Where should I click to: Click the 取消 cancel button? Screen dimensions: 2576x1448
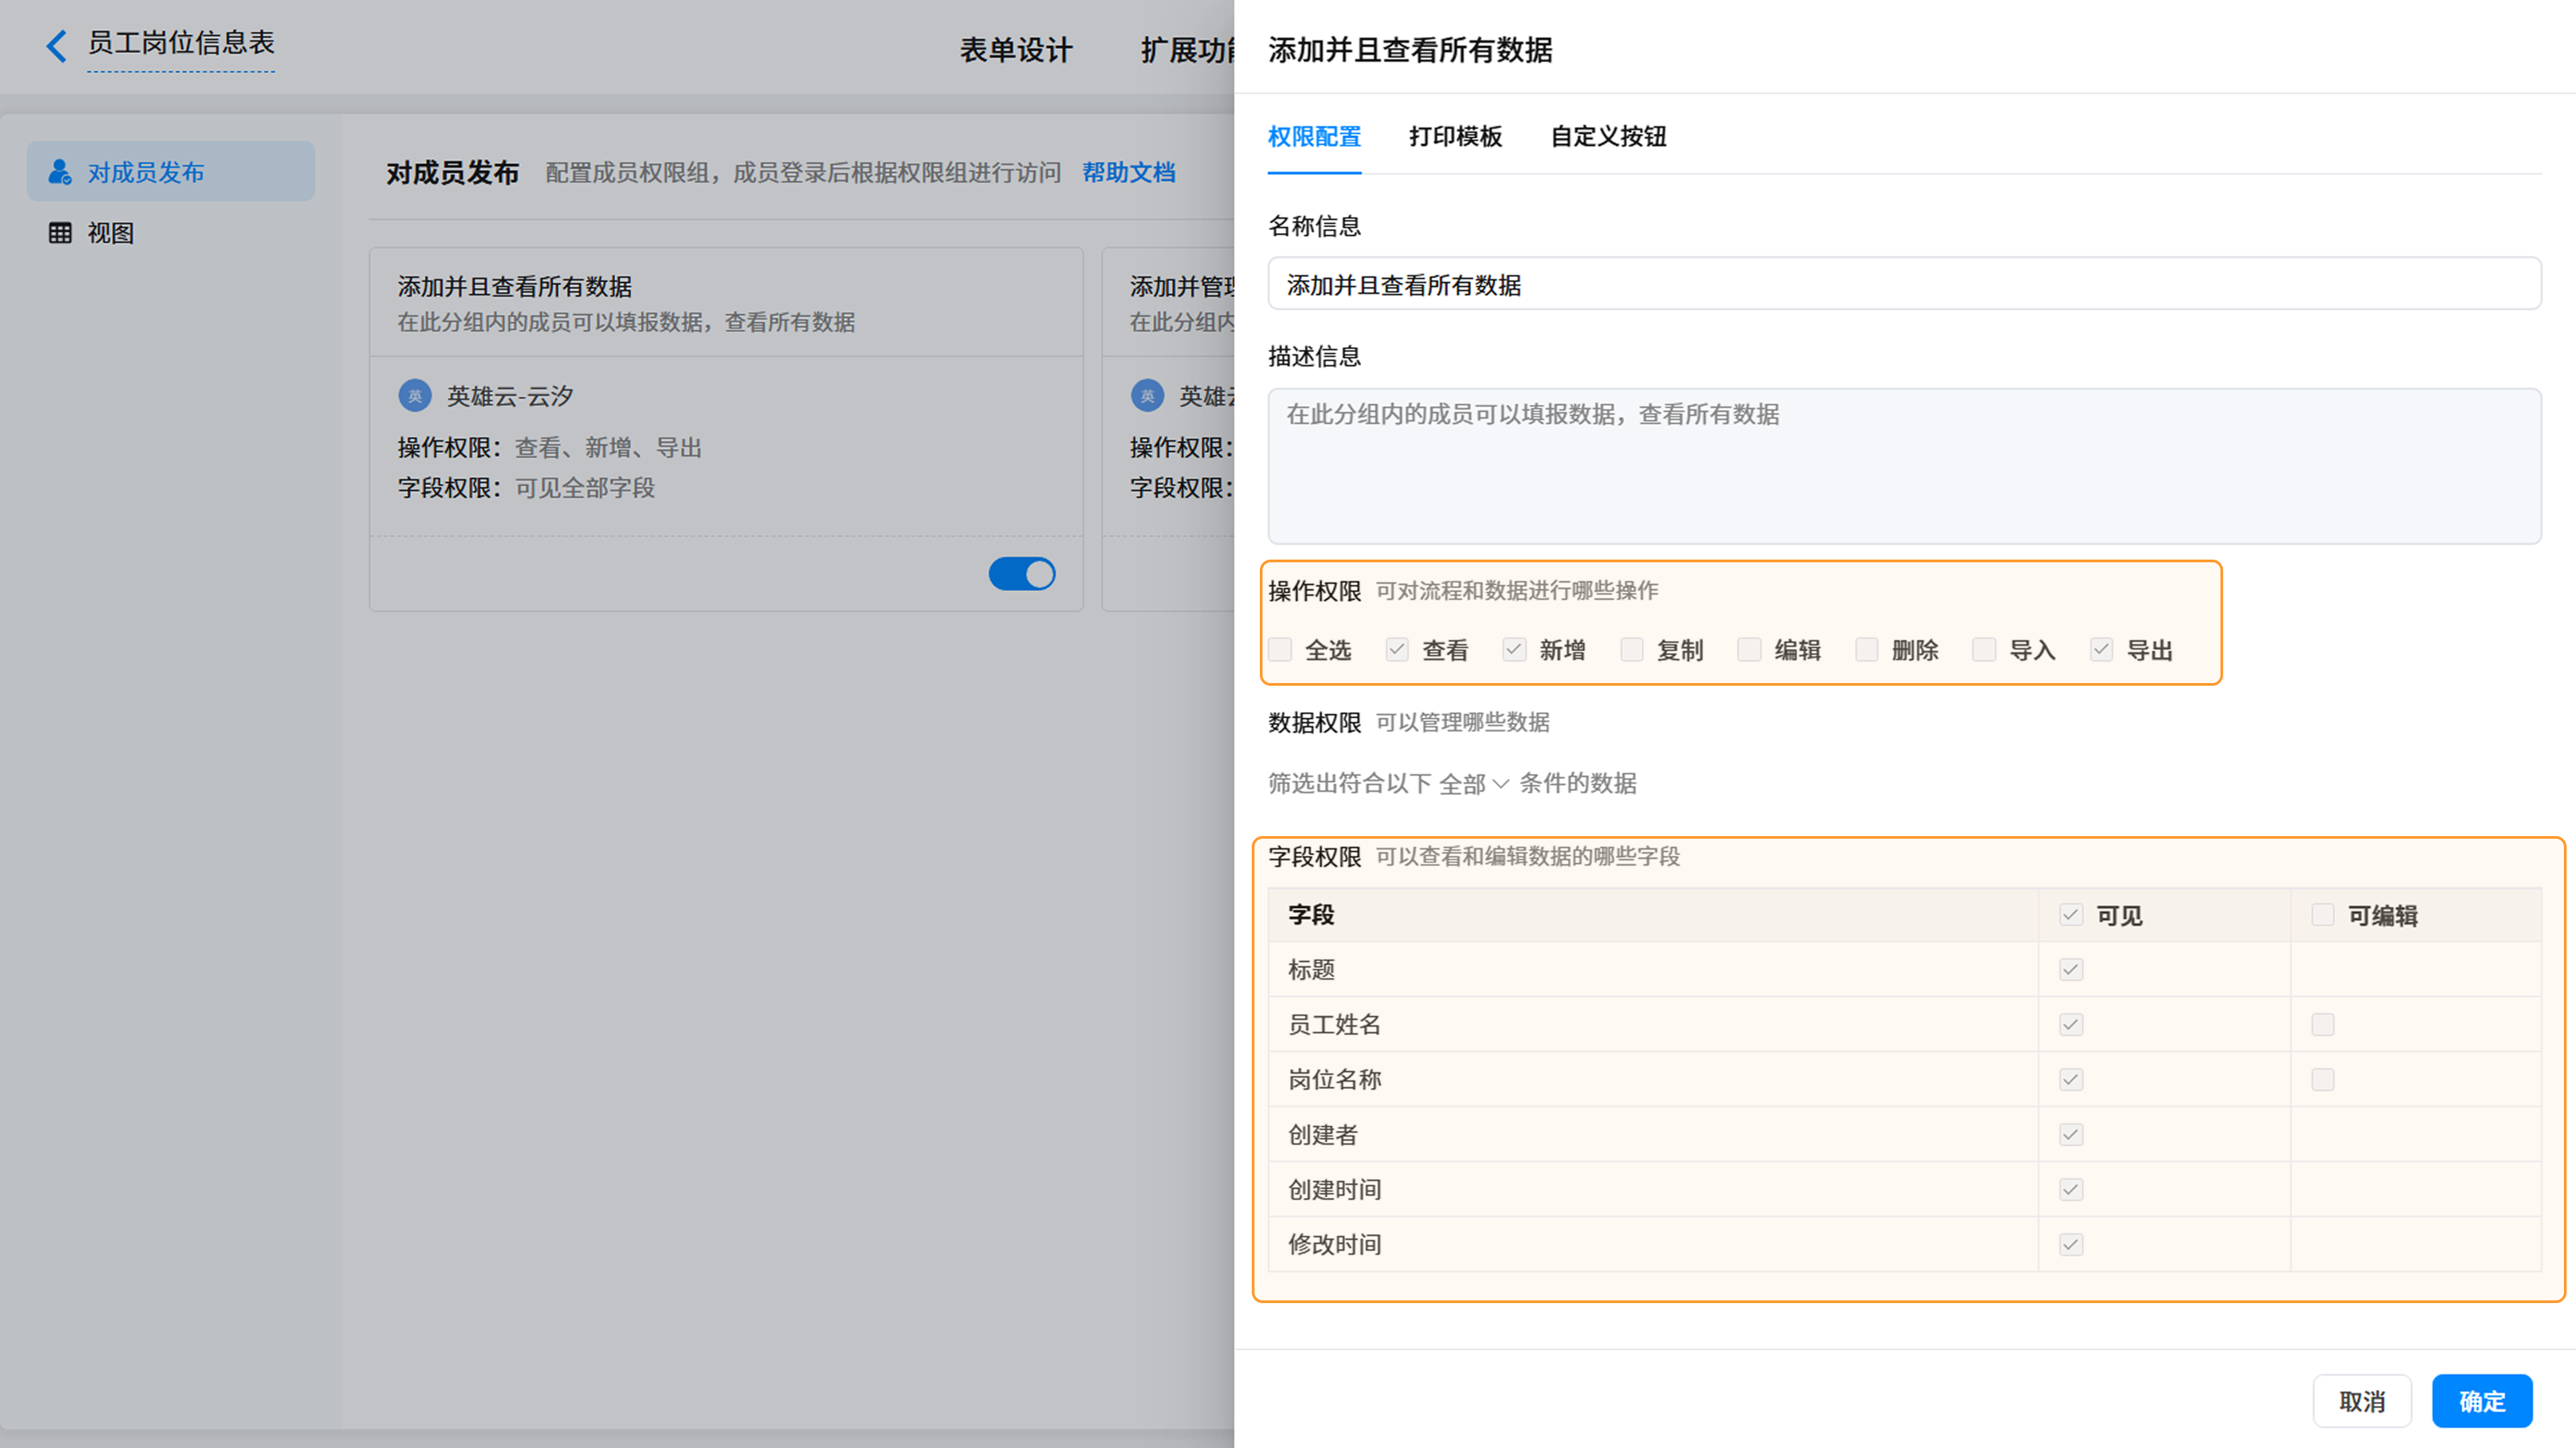tap(2362, 1401)
